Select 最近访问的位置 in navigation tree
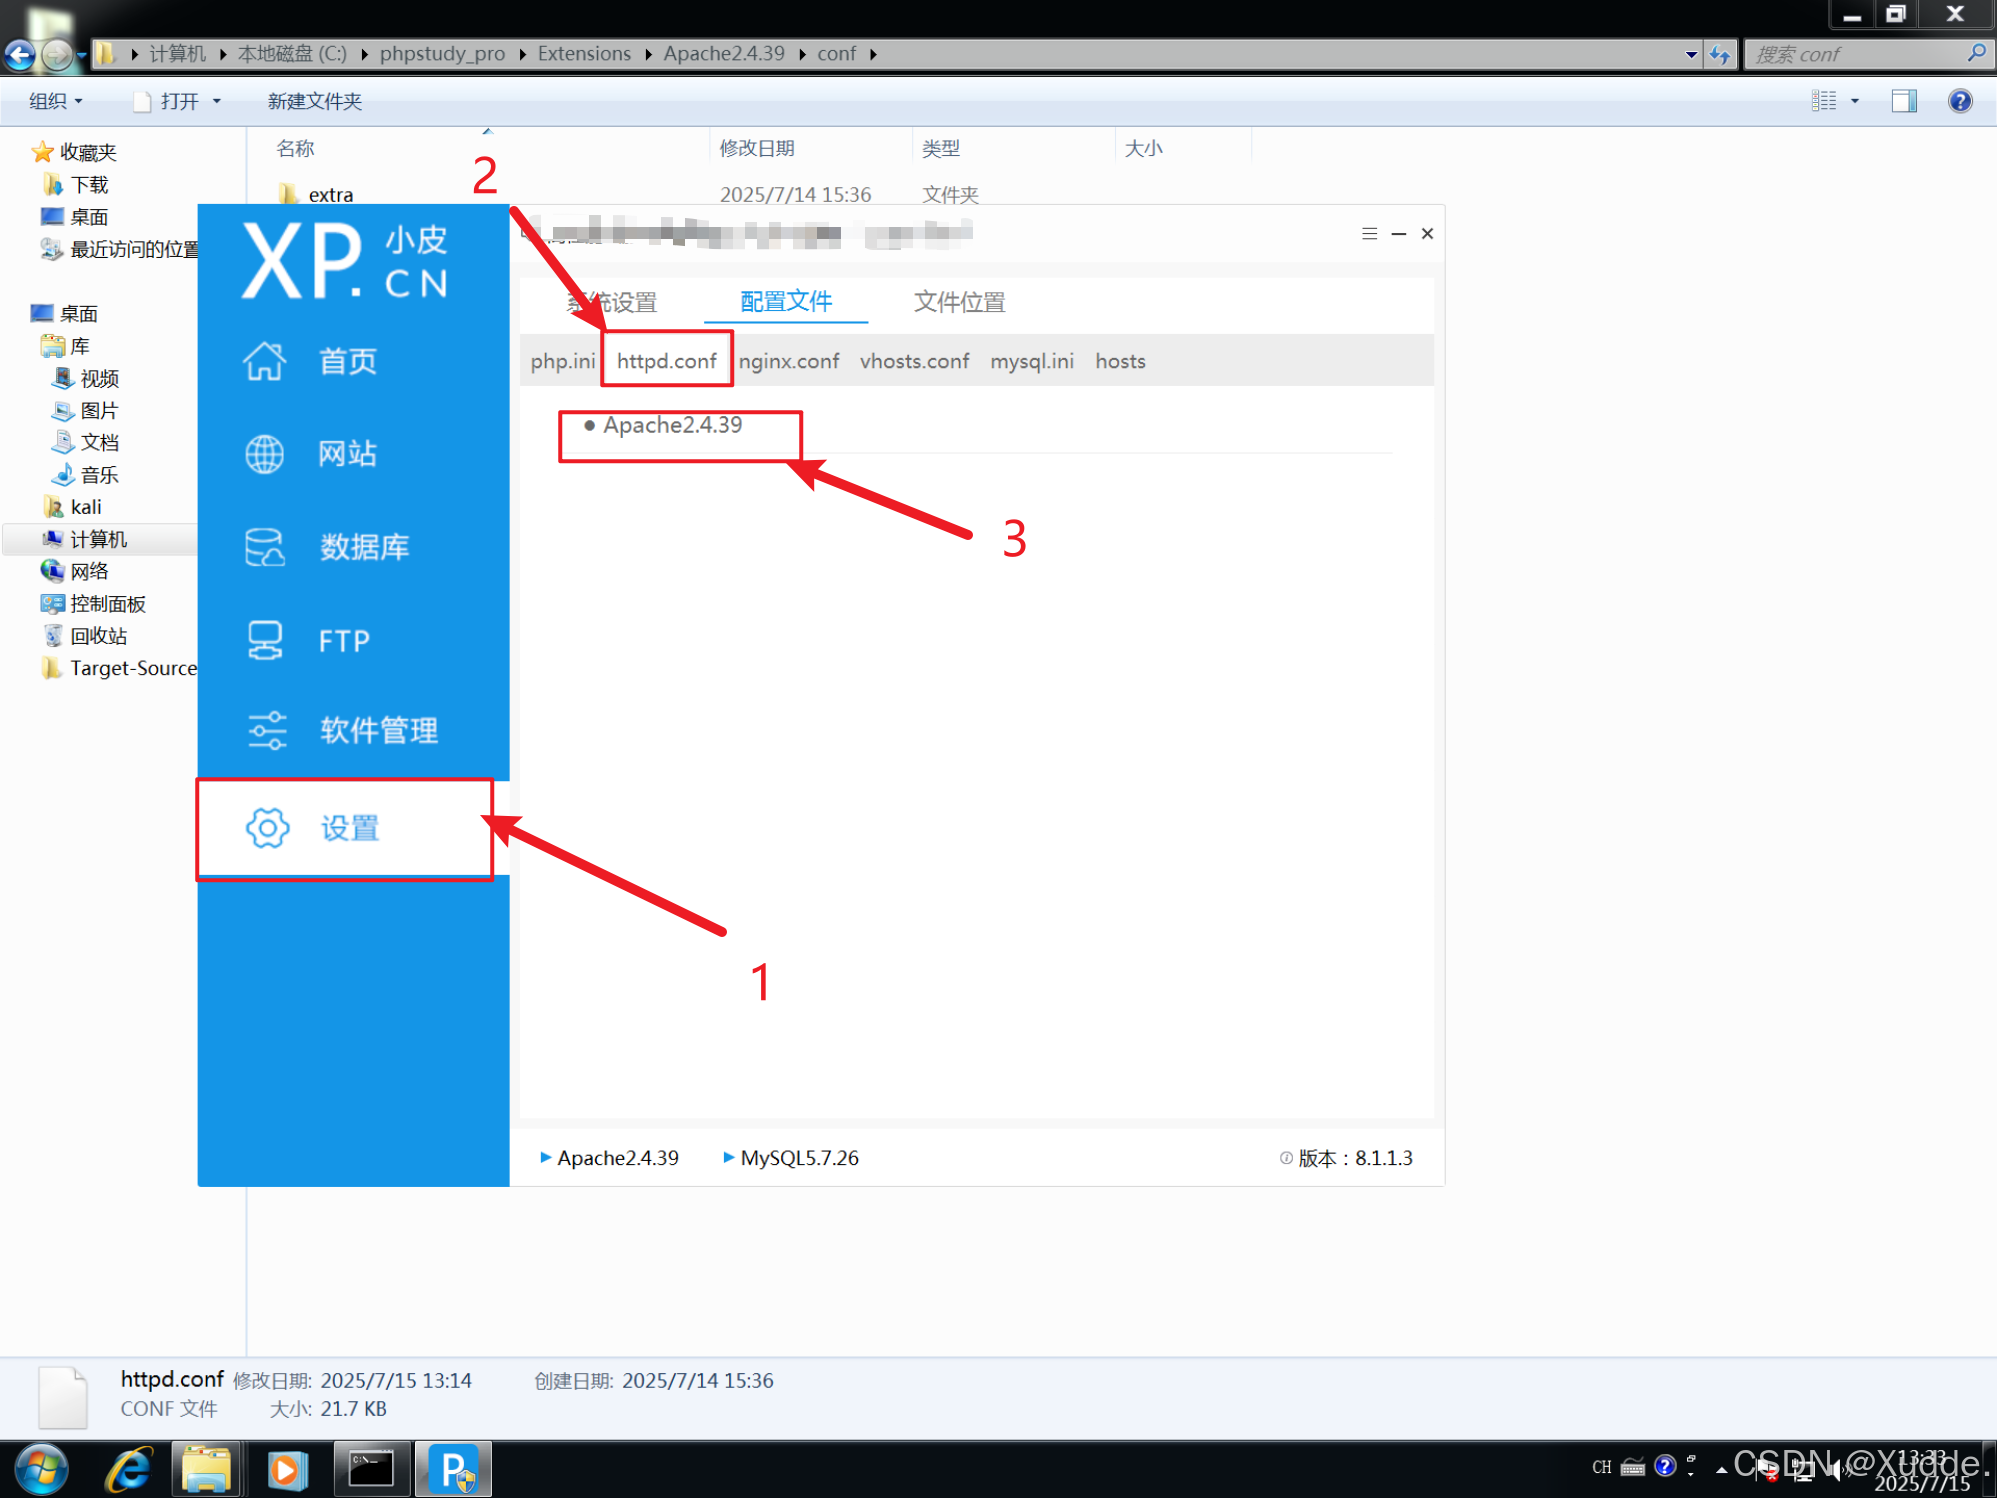This screenshot has height=1498, width=1997. coord(119,249)
